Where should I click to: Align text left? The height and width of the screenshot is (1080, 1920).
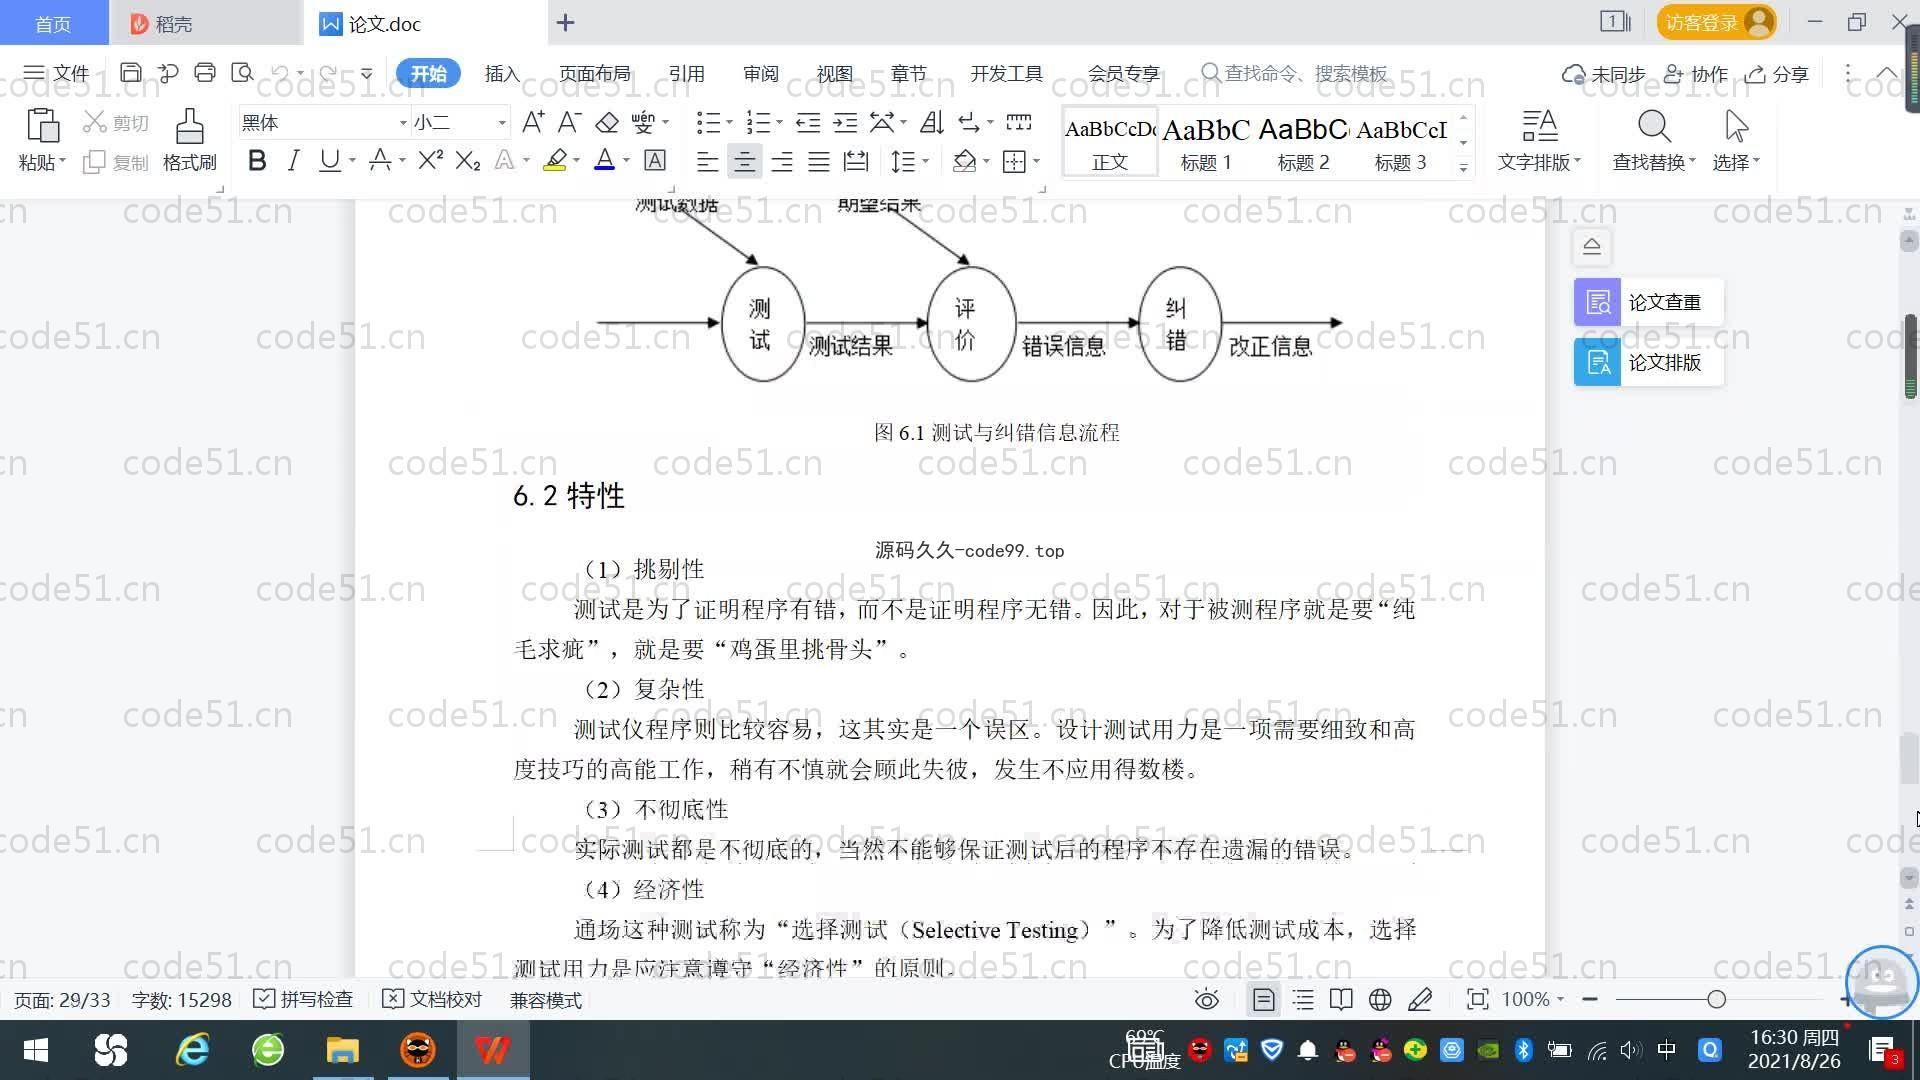pos(707,161)
